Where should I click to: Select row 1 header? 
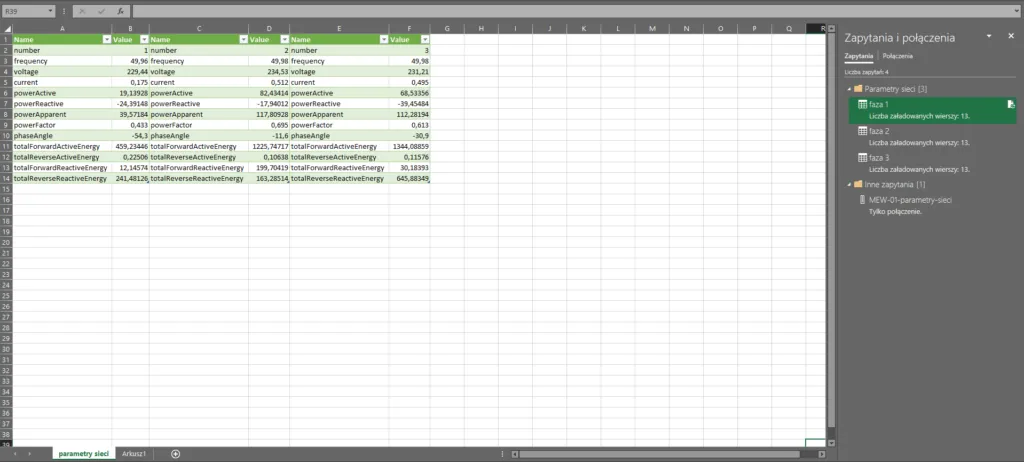tap(6, 39)
